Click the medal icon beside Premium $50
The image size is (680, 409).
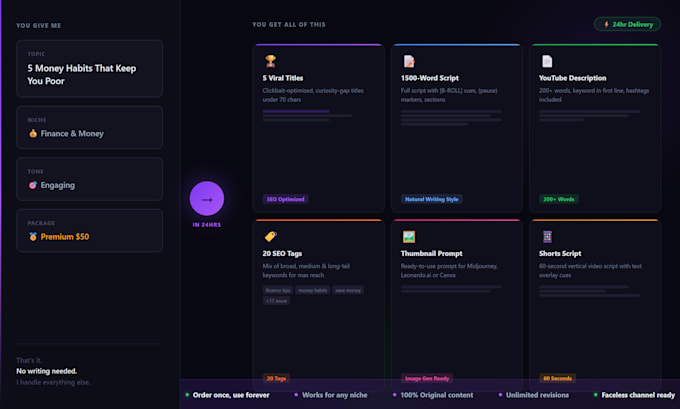(x=33, y=236)
